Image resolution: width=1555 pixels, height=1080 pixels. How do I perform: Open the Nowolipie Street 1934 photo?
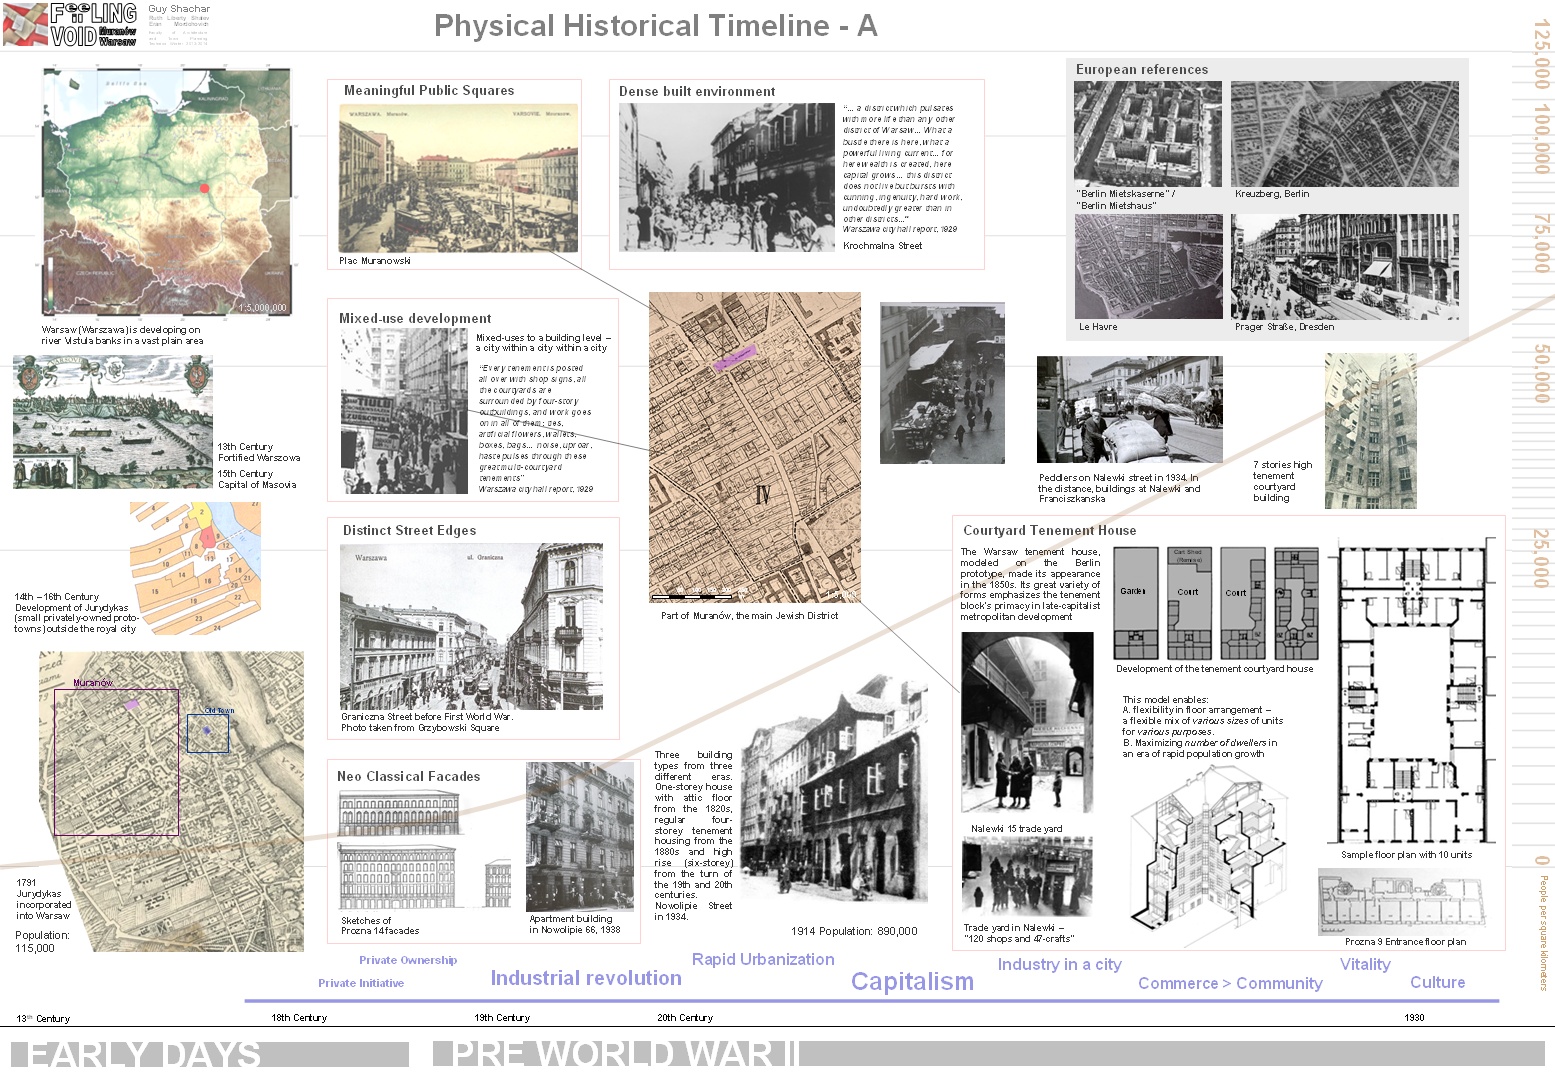[834, 791]
